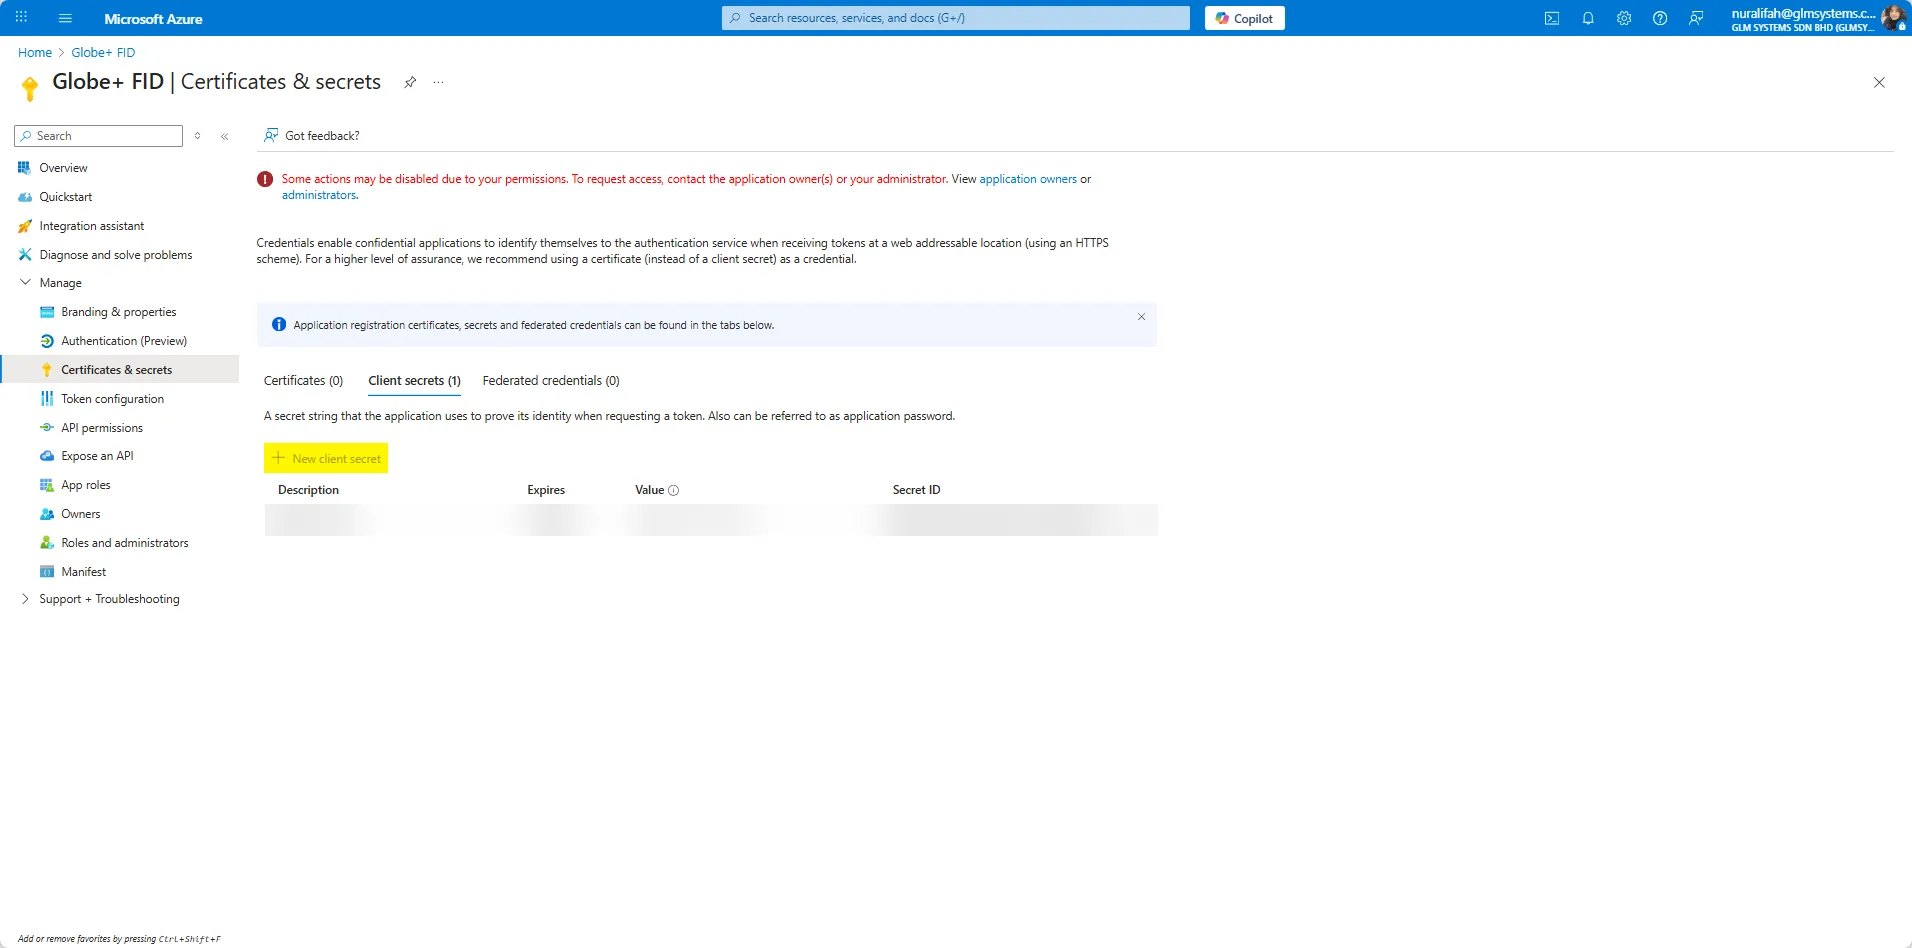Open the apps grid waffle icon
Viewport: 1912px width, 948px height.
coord(21,18)
